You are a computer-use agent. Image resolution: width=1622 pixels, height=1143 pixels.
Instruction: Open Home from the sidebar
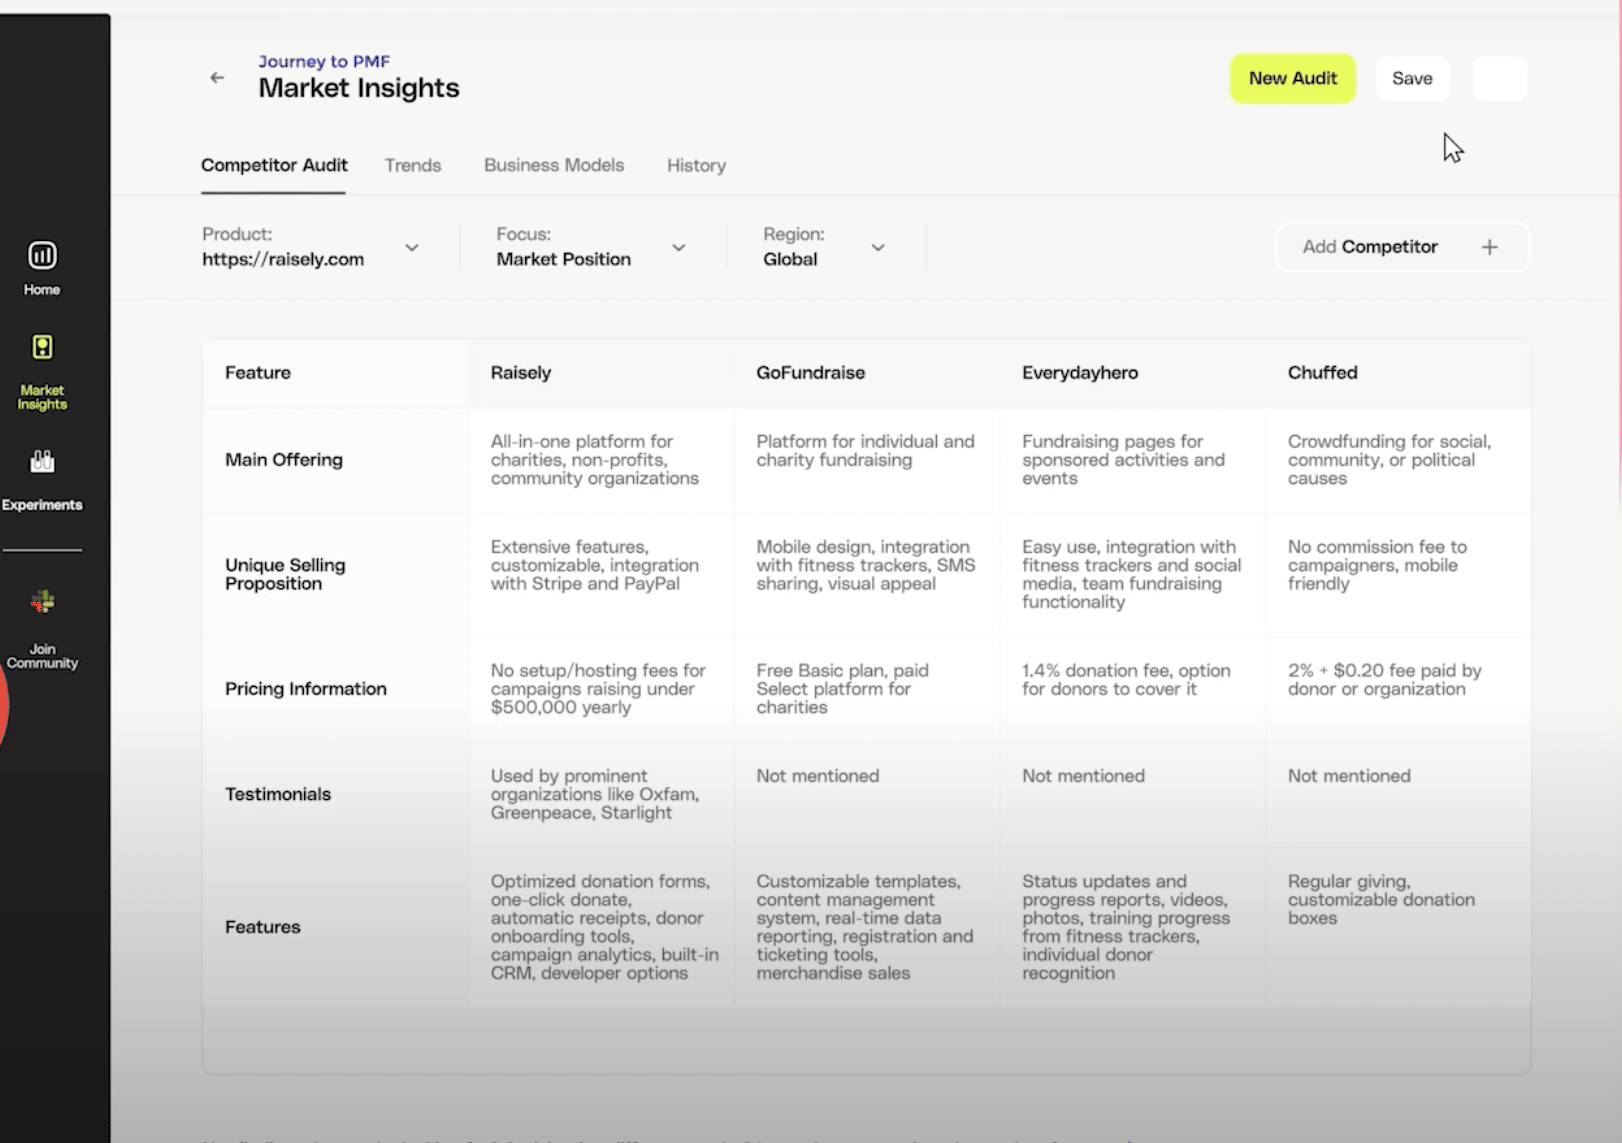(42, 268)
